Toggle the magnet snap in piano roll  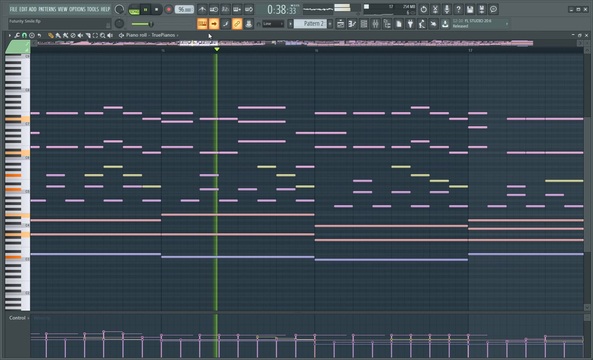coord(24,35)
